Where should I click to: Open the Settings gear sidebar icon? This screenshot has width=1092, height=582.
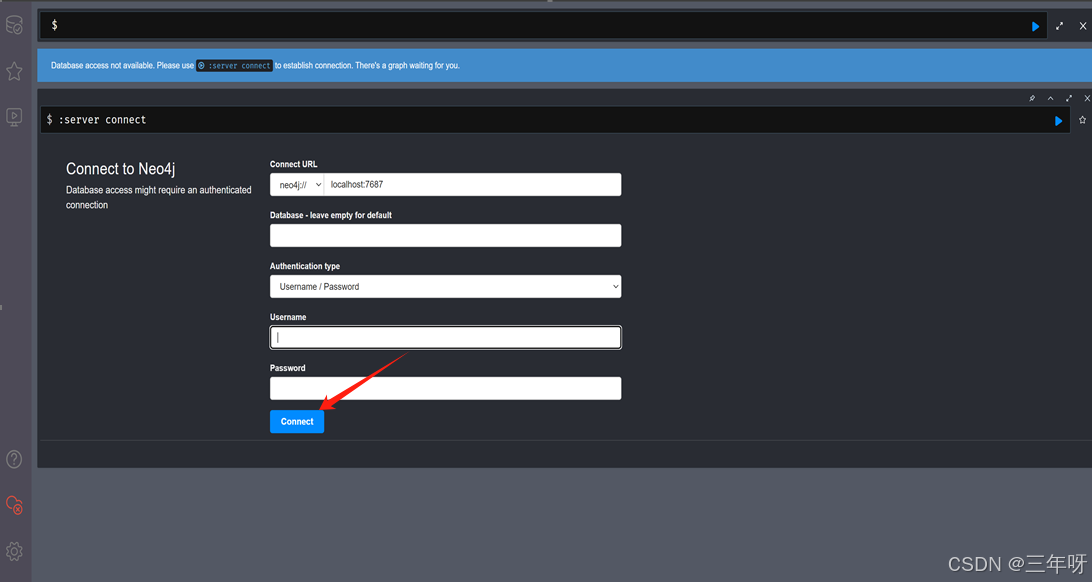tap(14, 551)
